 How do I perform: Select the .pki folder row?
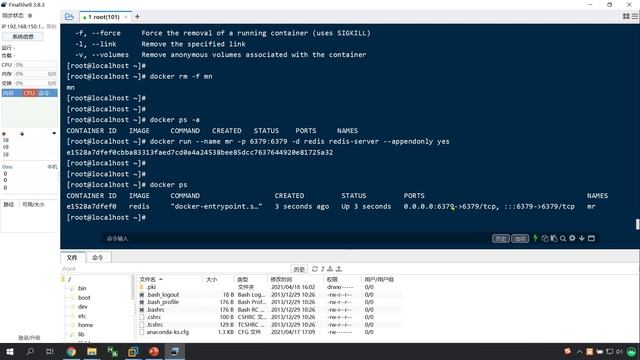pos(269,287)
